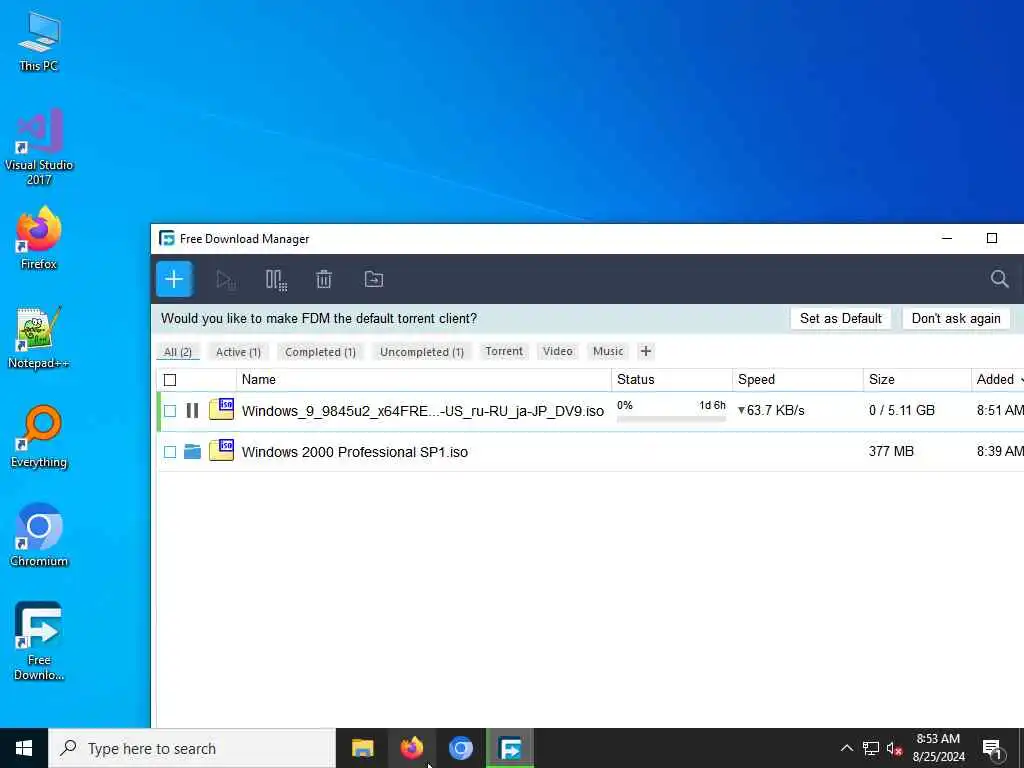
Task: Switch to the Active (1) filter tab
Action: point(238,352)
